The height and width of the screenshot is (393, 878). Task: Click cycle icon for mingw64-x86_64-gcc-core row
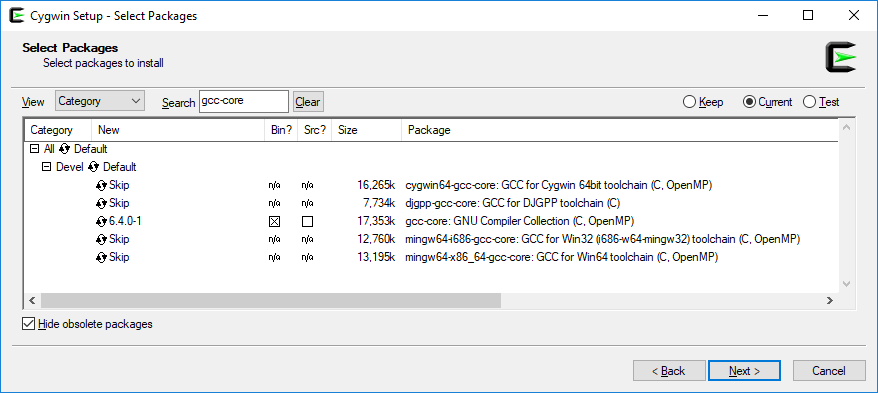click(101, 258)
